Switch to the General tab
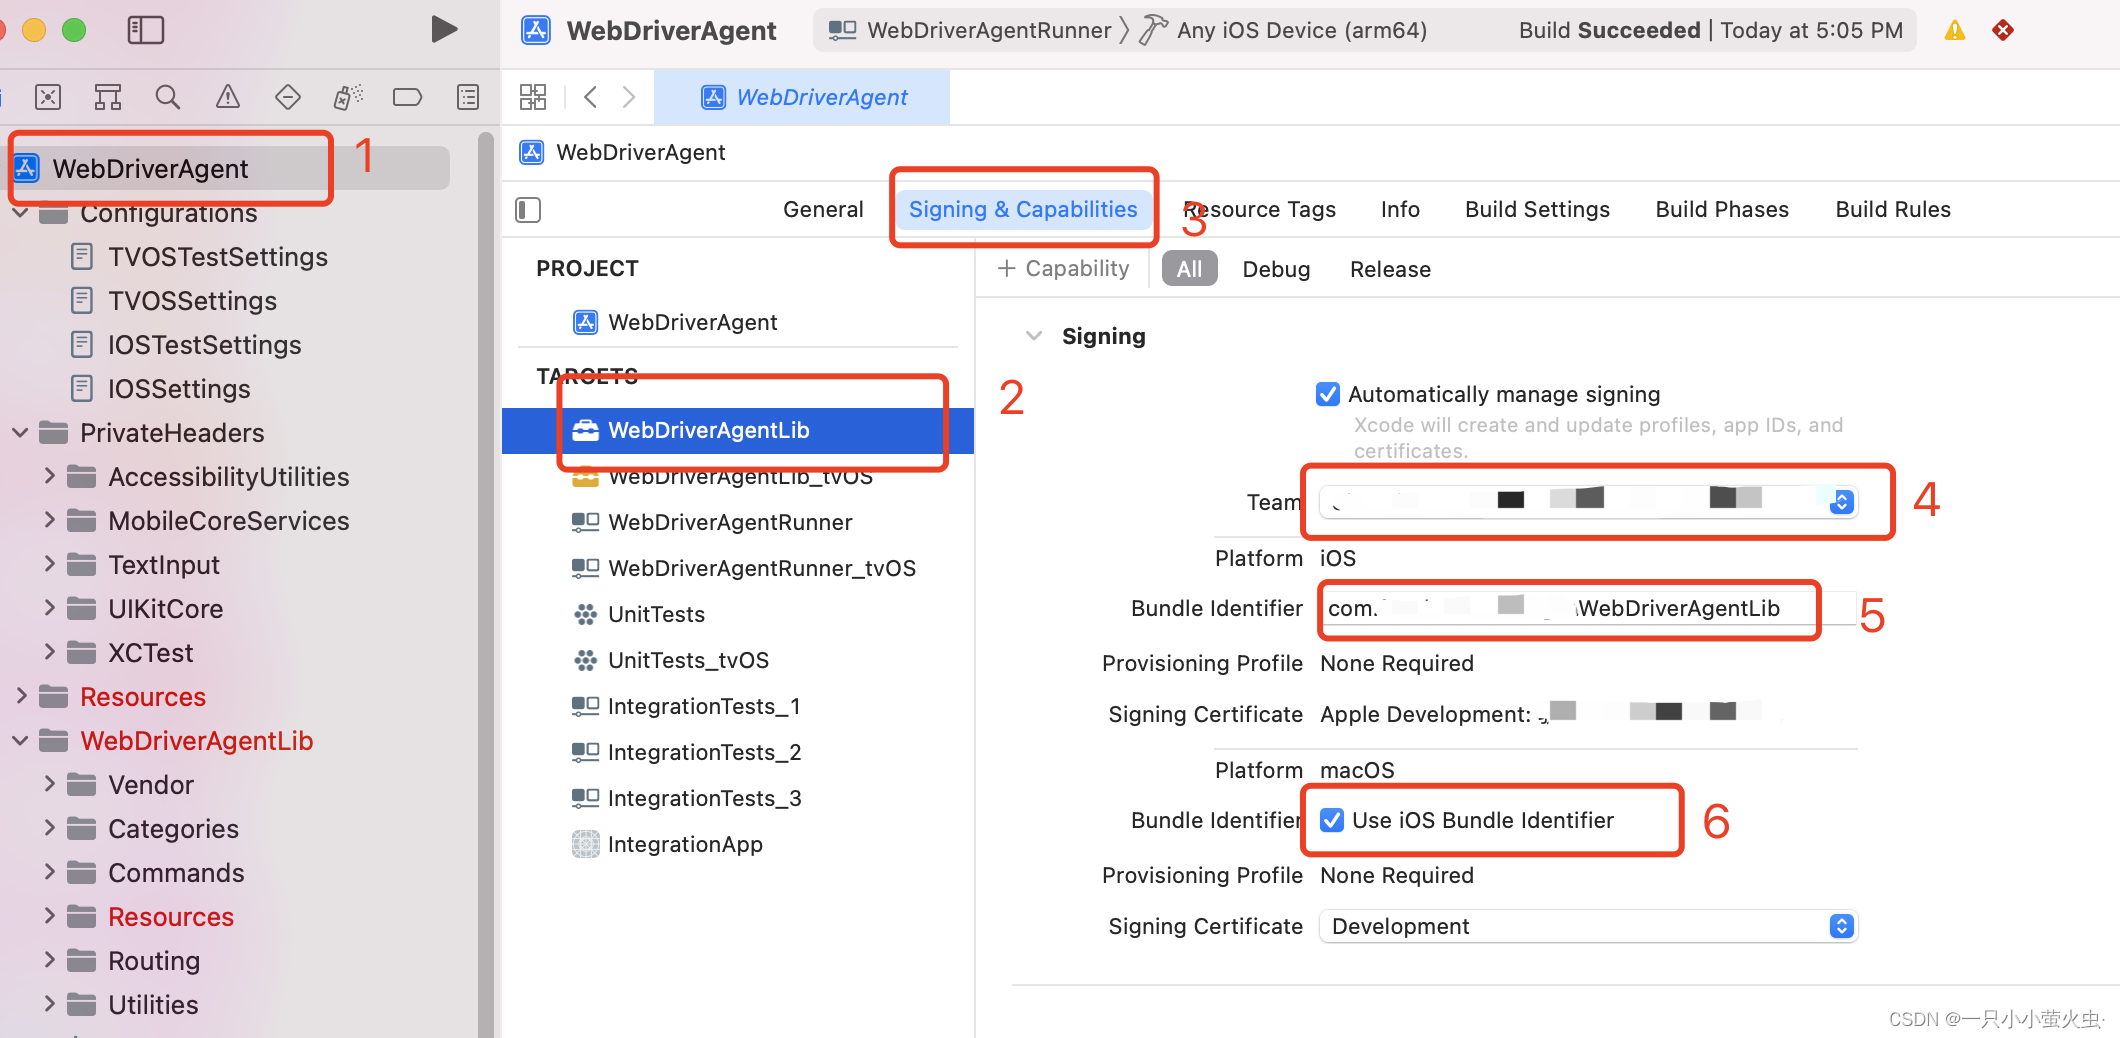Image resolution: width=2120 pixels, height=1038 pixels. tap(823, 210)
